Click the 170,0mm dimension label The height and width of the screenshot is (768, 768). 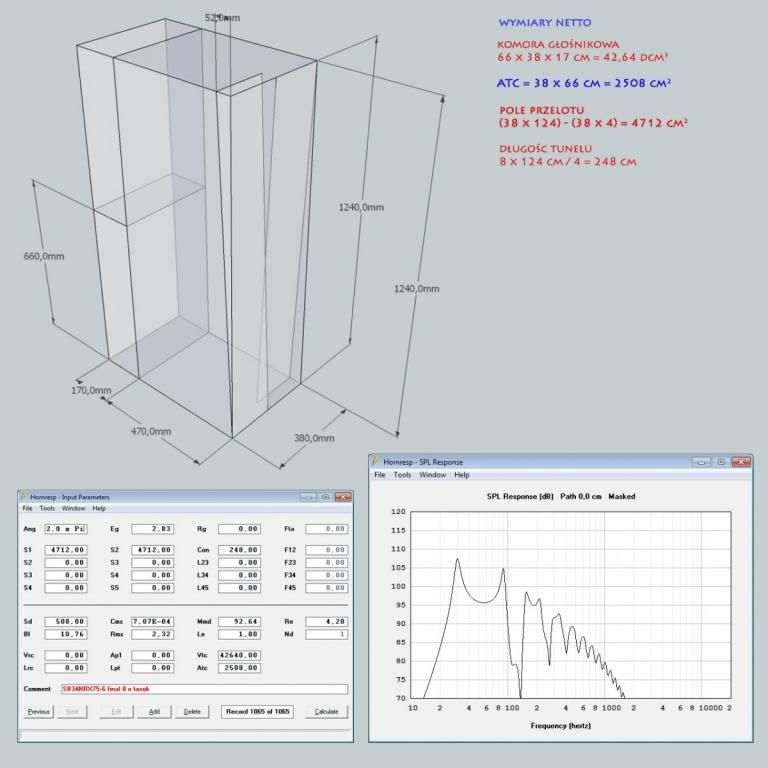pyautogui.click(x=91, y=390)
